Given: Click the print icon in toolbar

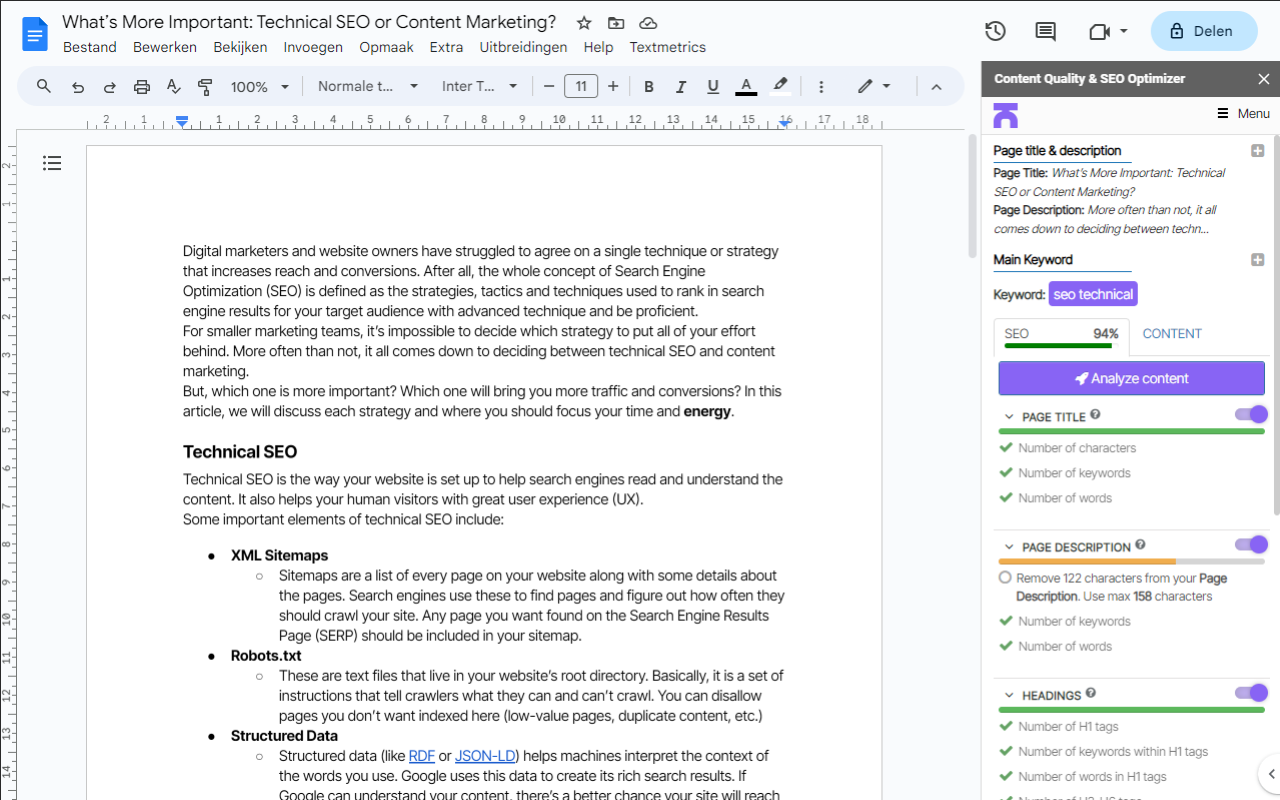Looking at the screenshot, I should point(142,87).
